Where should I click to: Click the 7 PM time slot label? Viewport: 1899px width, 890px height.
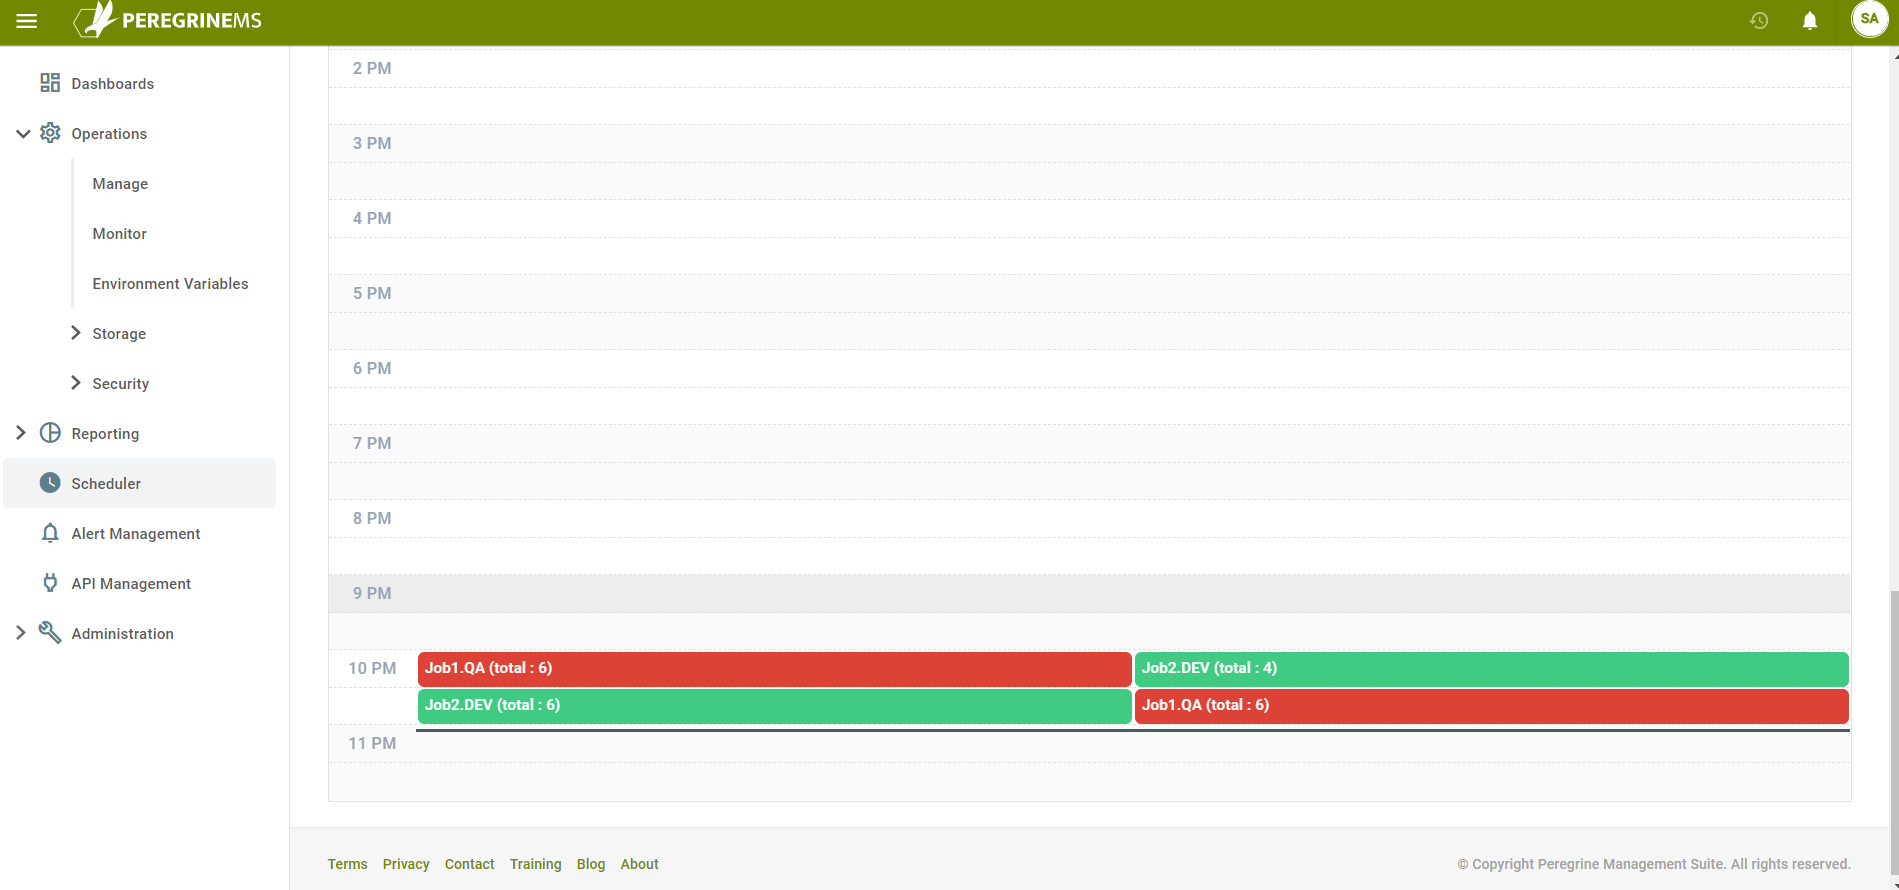pyautogui.click(x=372, y=443)
